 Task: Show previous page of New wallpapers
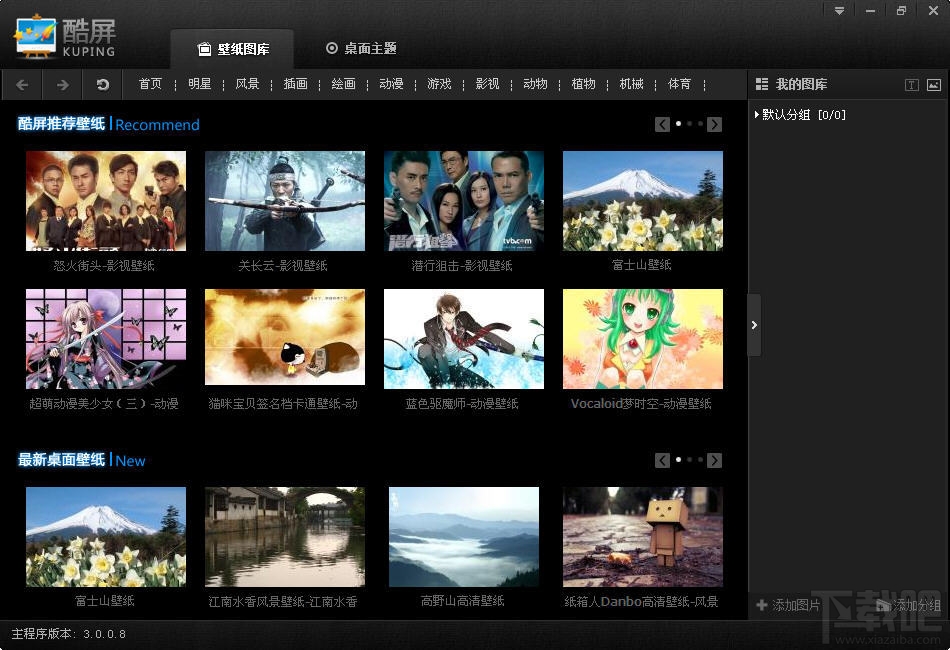(x=662, y=460)
